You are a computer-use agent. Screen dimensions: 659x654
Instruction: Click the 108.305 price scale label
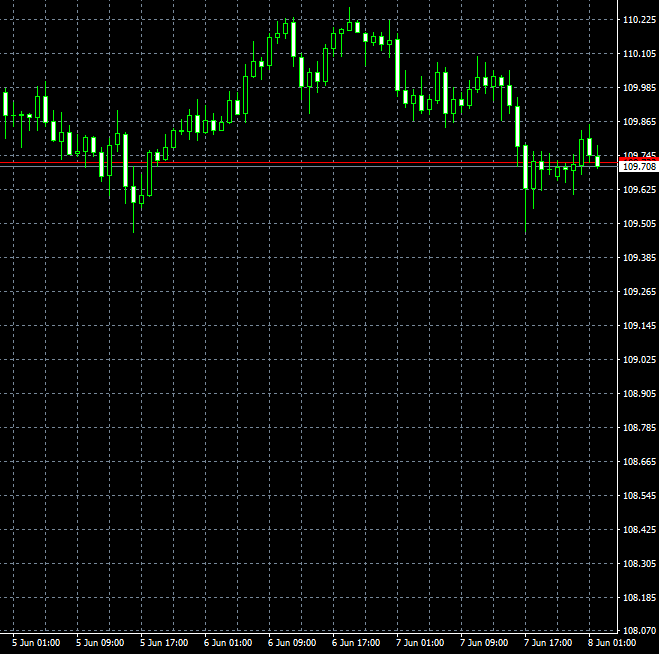click(x=639, y=564)
